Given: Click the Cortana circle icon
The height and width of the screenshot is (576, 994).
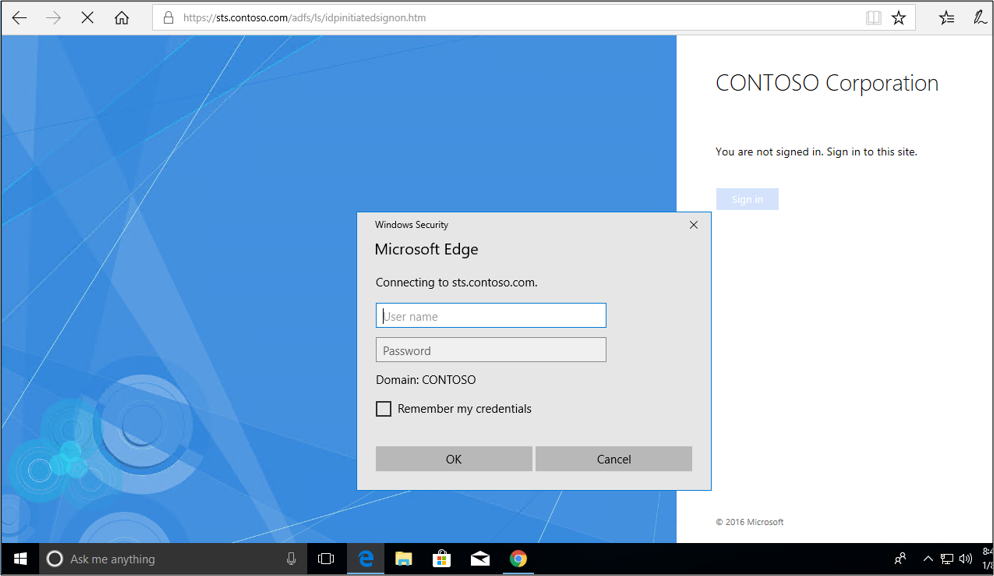Looking at the screenshot, I should [x=55, y=559].
